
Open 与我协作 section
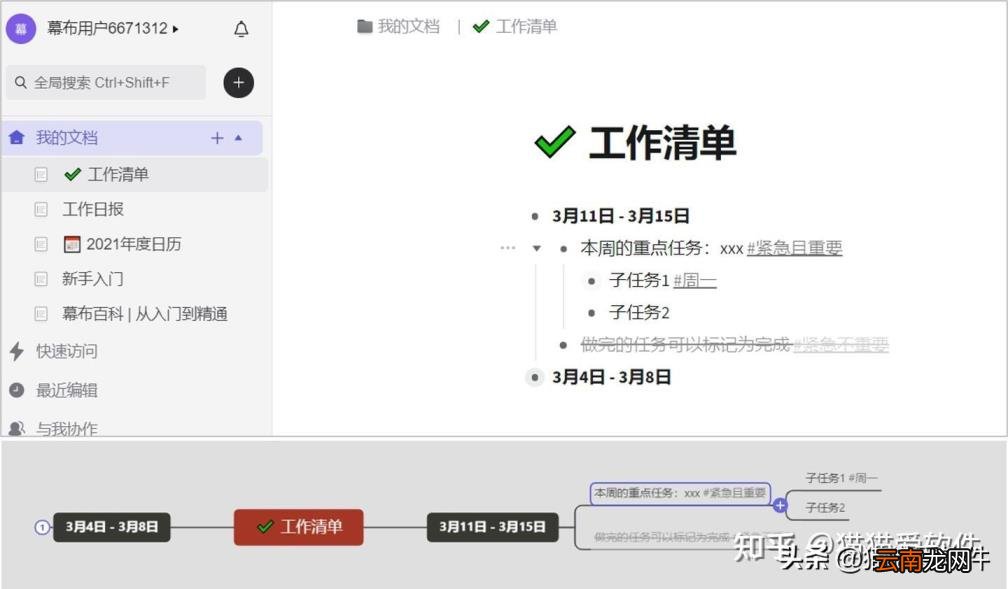[67, 429]
